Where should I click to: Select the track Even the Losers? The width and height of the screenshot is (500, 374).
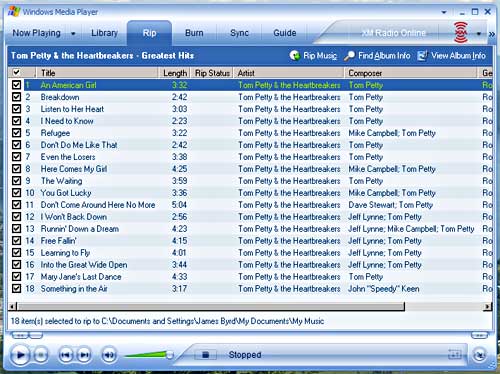tap(68, 157)
